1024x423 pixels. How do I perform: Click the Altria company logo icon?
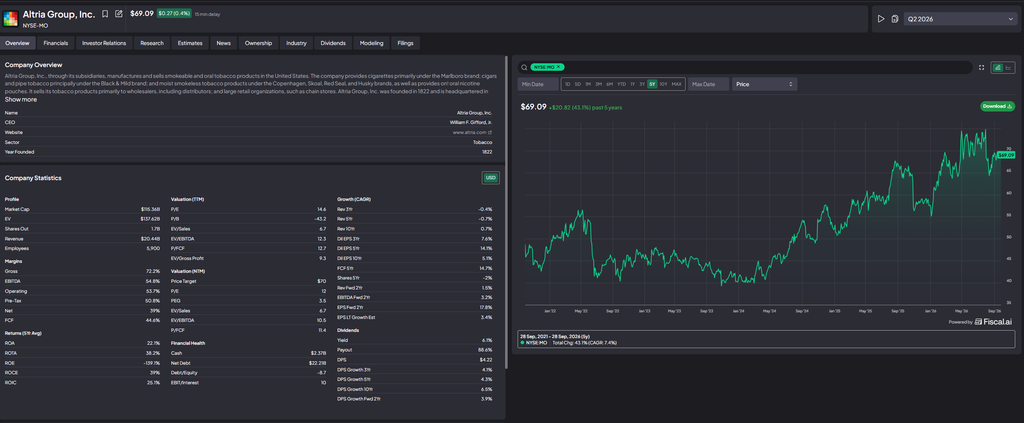[10, 18]
